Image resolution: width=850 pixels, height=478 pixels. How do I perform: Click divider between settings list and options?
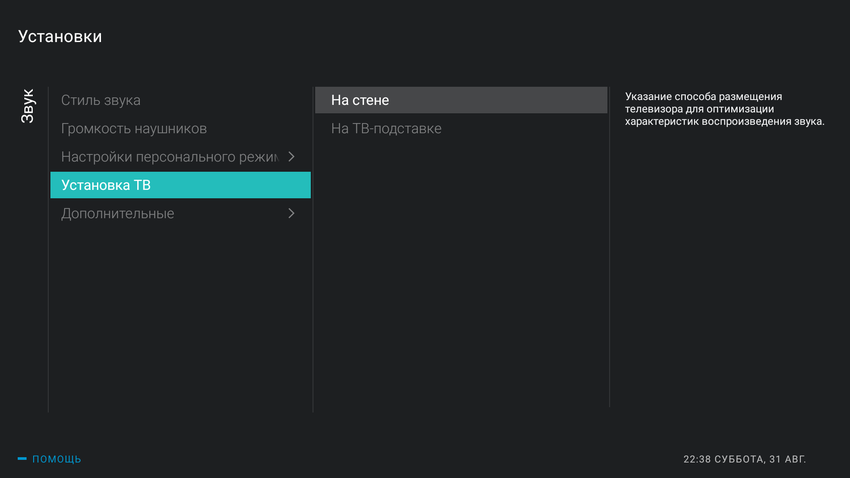(x=313, y=250)
